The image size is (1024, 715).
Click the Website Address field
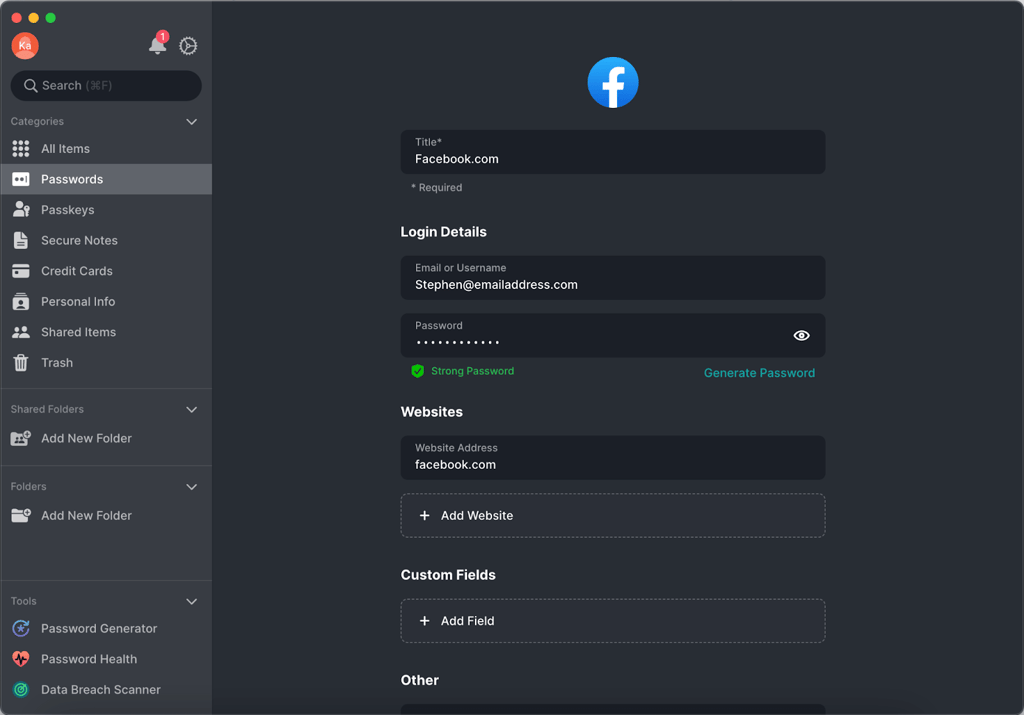click(x=613, y=458)
